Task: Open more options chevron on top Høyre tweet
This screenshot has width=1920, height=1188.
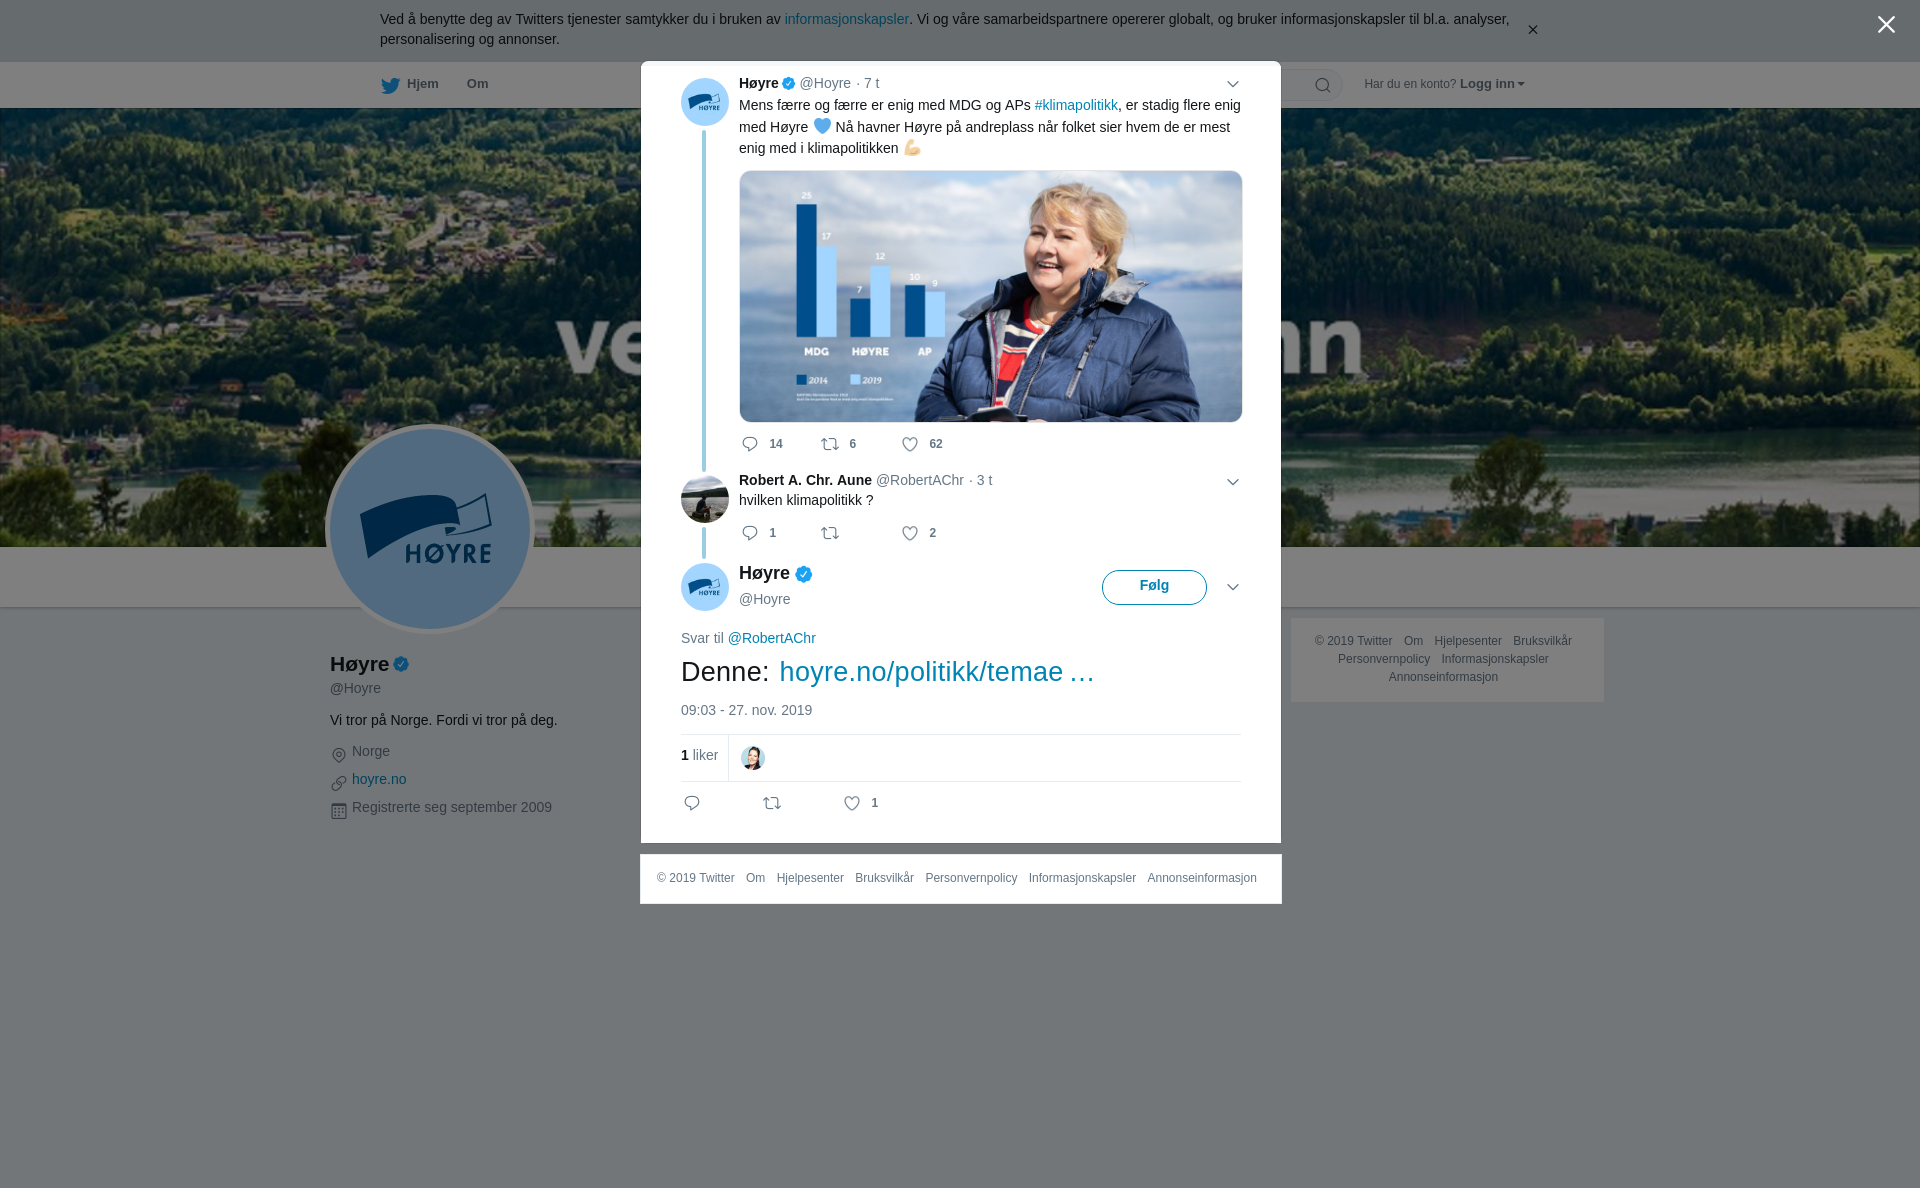Action: [1233, 84]
